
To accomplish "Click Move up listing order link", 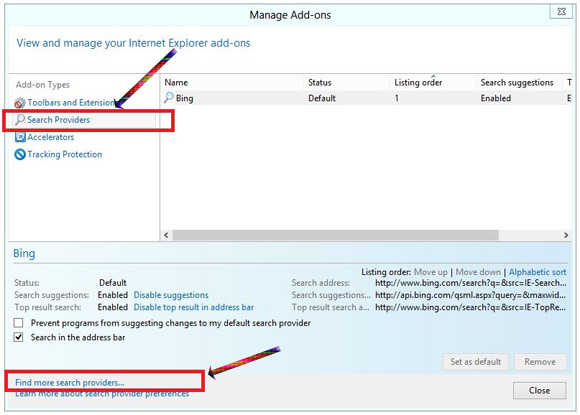I will [x=431, y=272].
